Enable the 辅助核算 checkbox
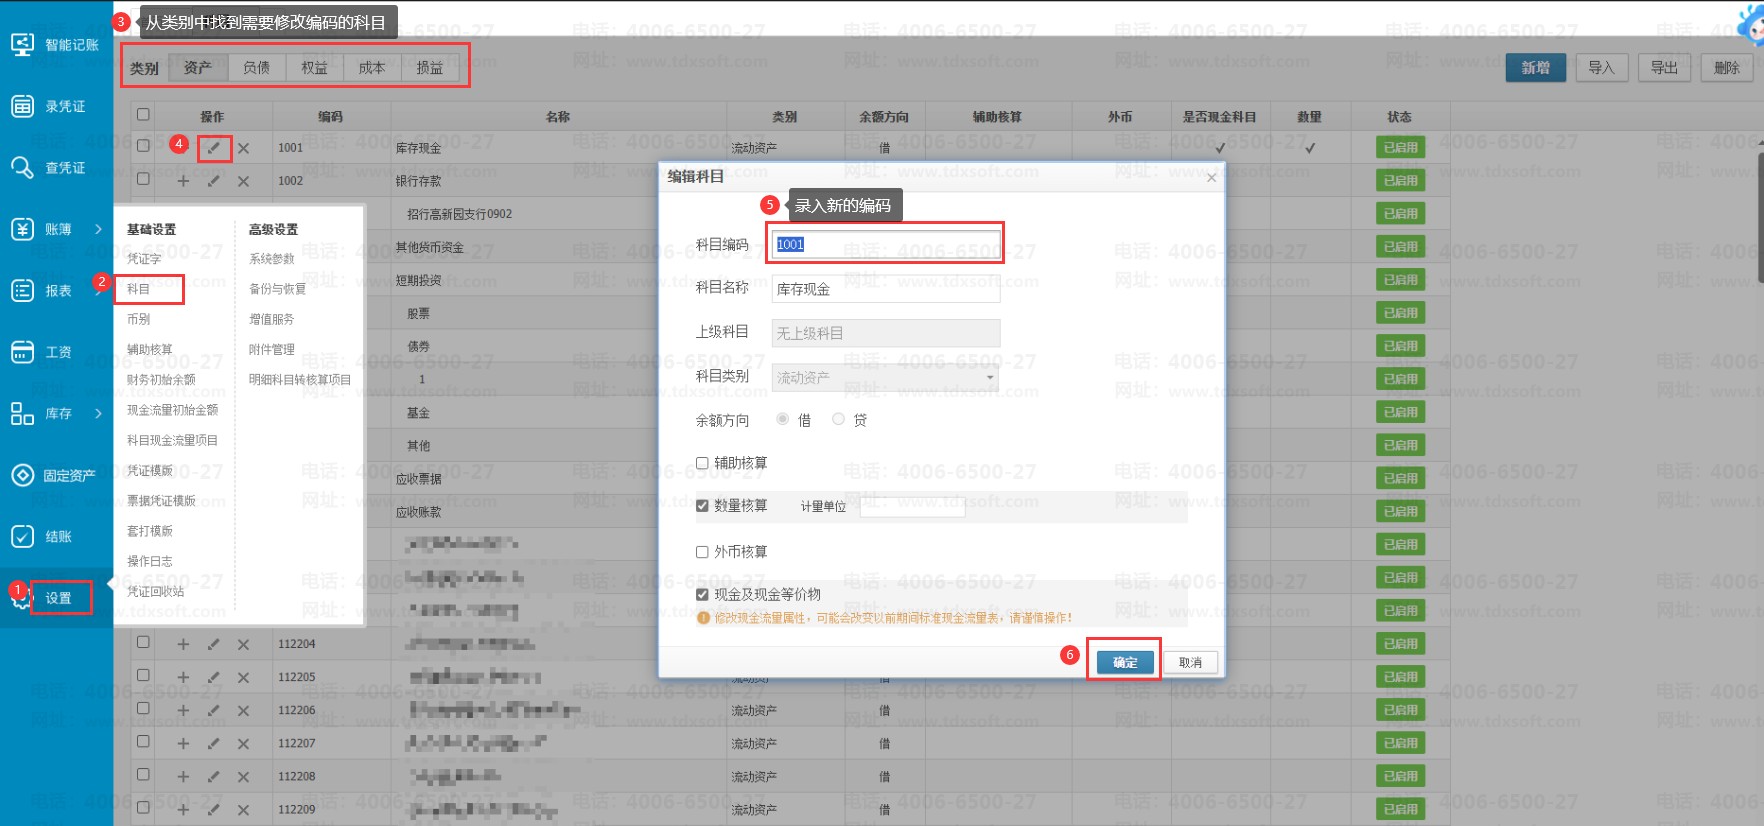This screenshot has width=1764, height=826. coord(702,463)
